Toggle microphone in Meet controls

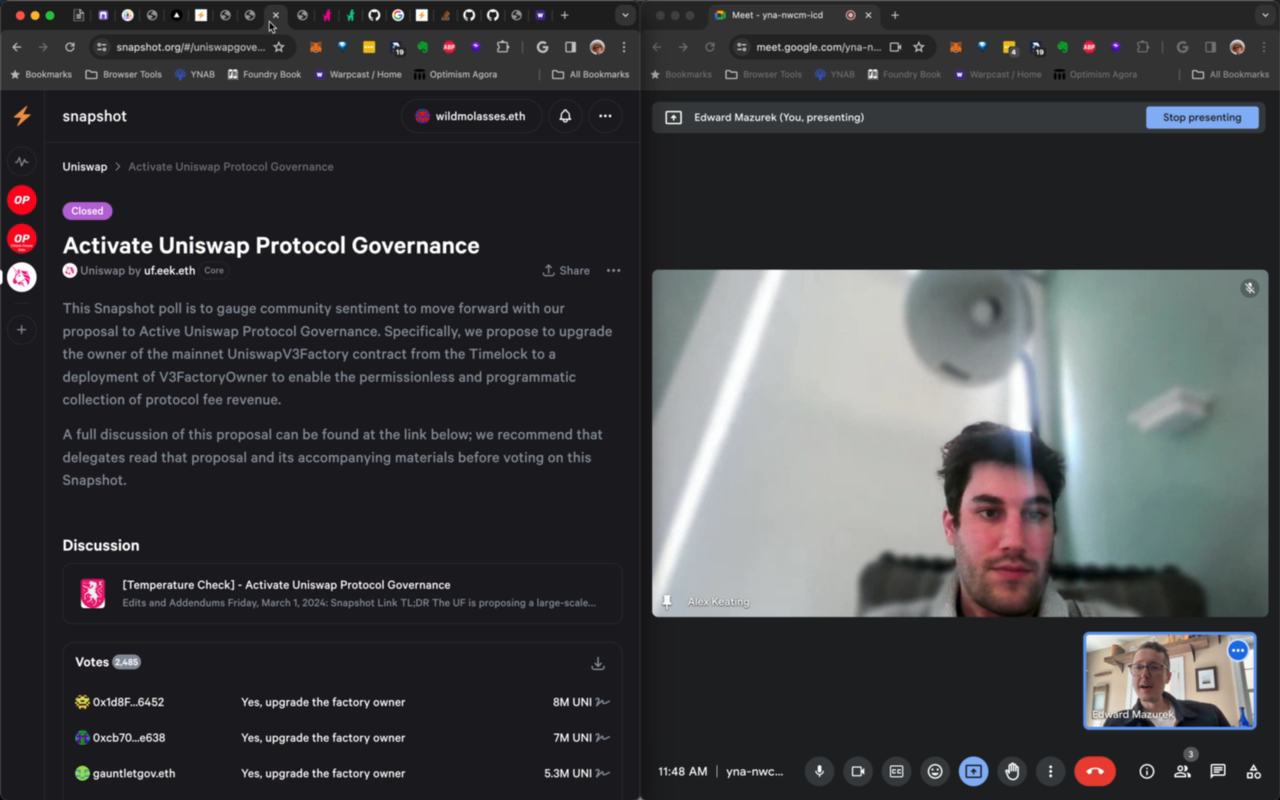819,771
